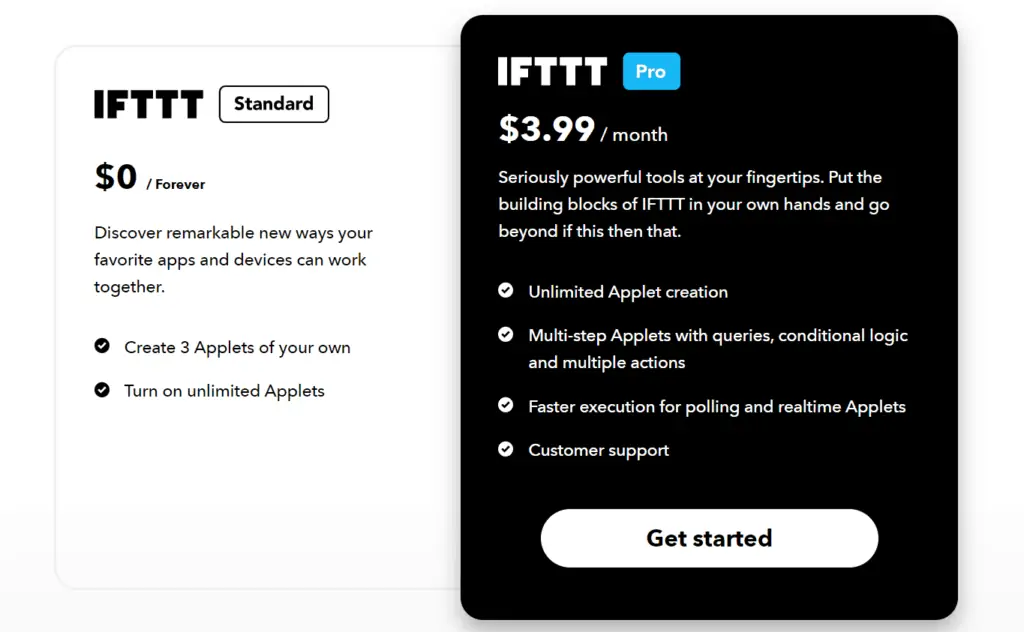Click the Get started button
Screen dimensions: 1024x632
point(709,538)
